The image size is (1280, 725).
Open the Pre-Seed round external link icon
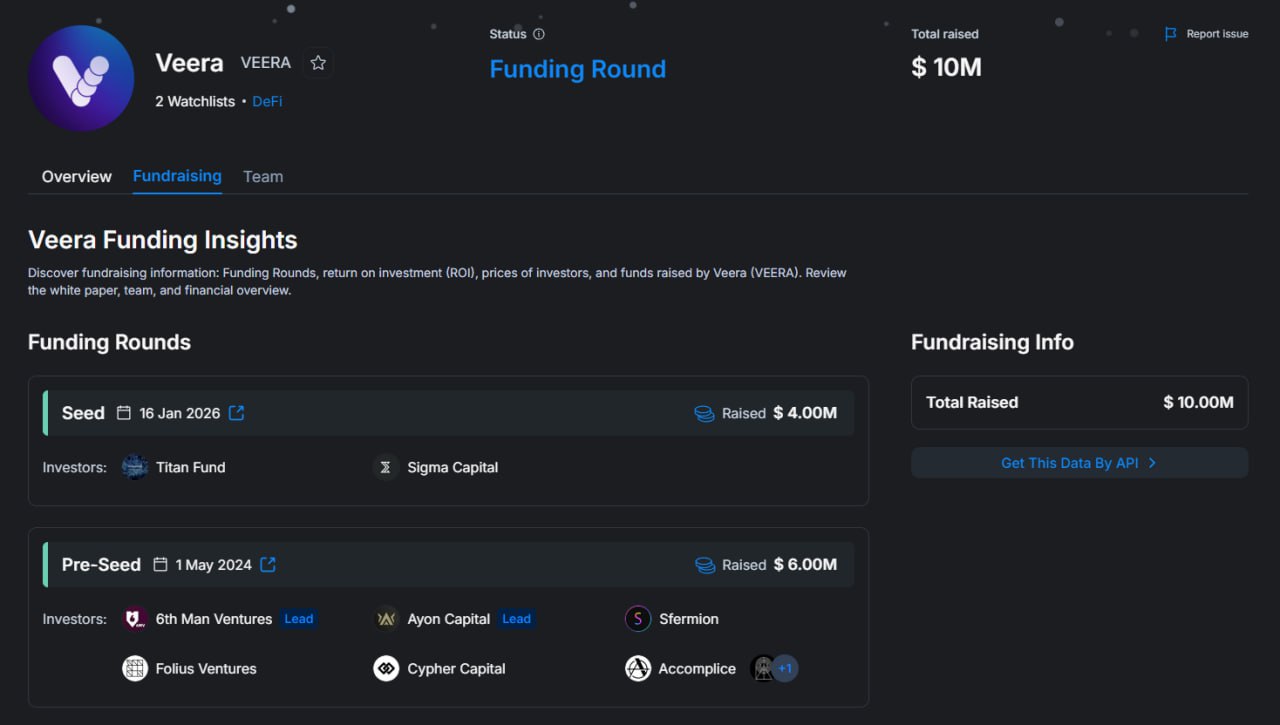click(268, 565)
